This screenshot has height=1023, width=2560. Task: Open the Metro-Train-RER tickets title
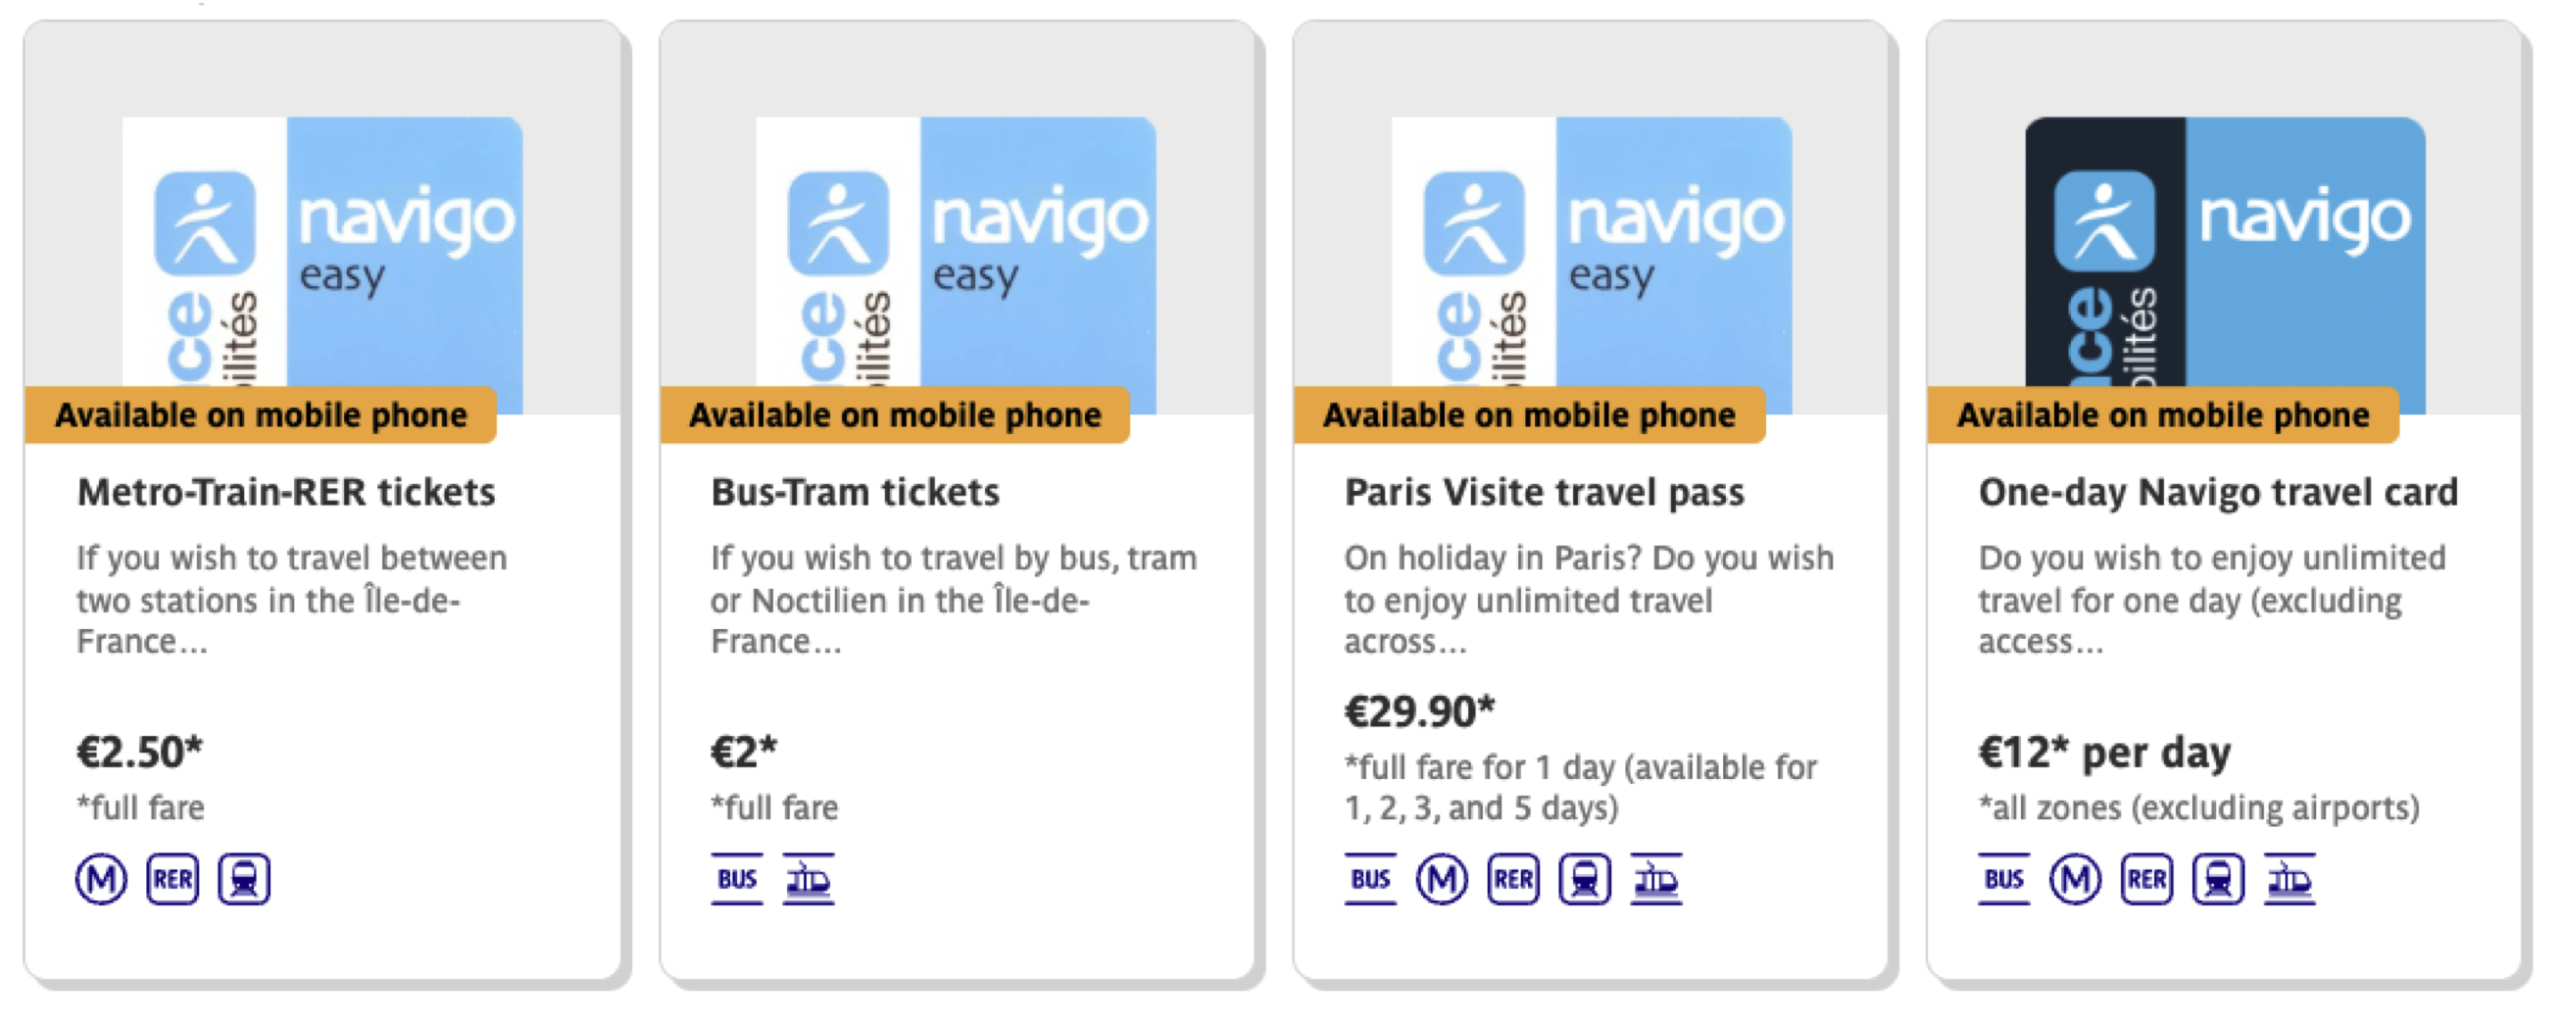(286, 492)
